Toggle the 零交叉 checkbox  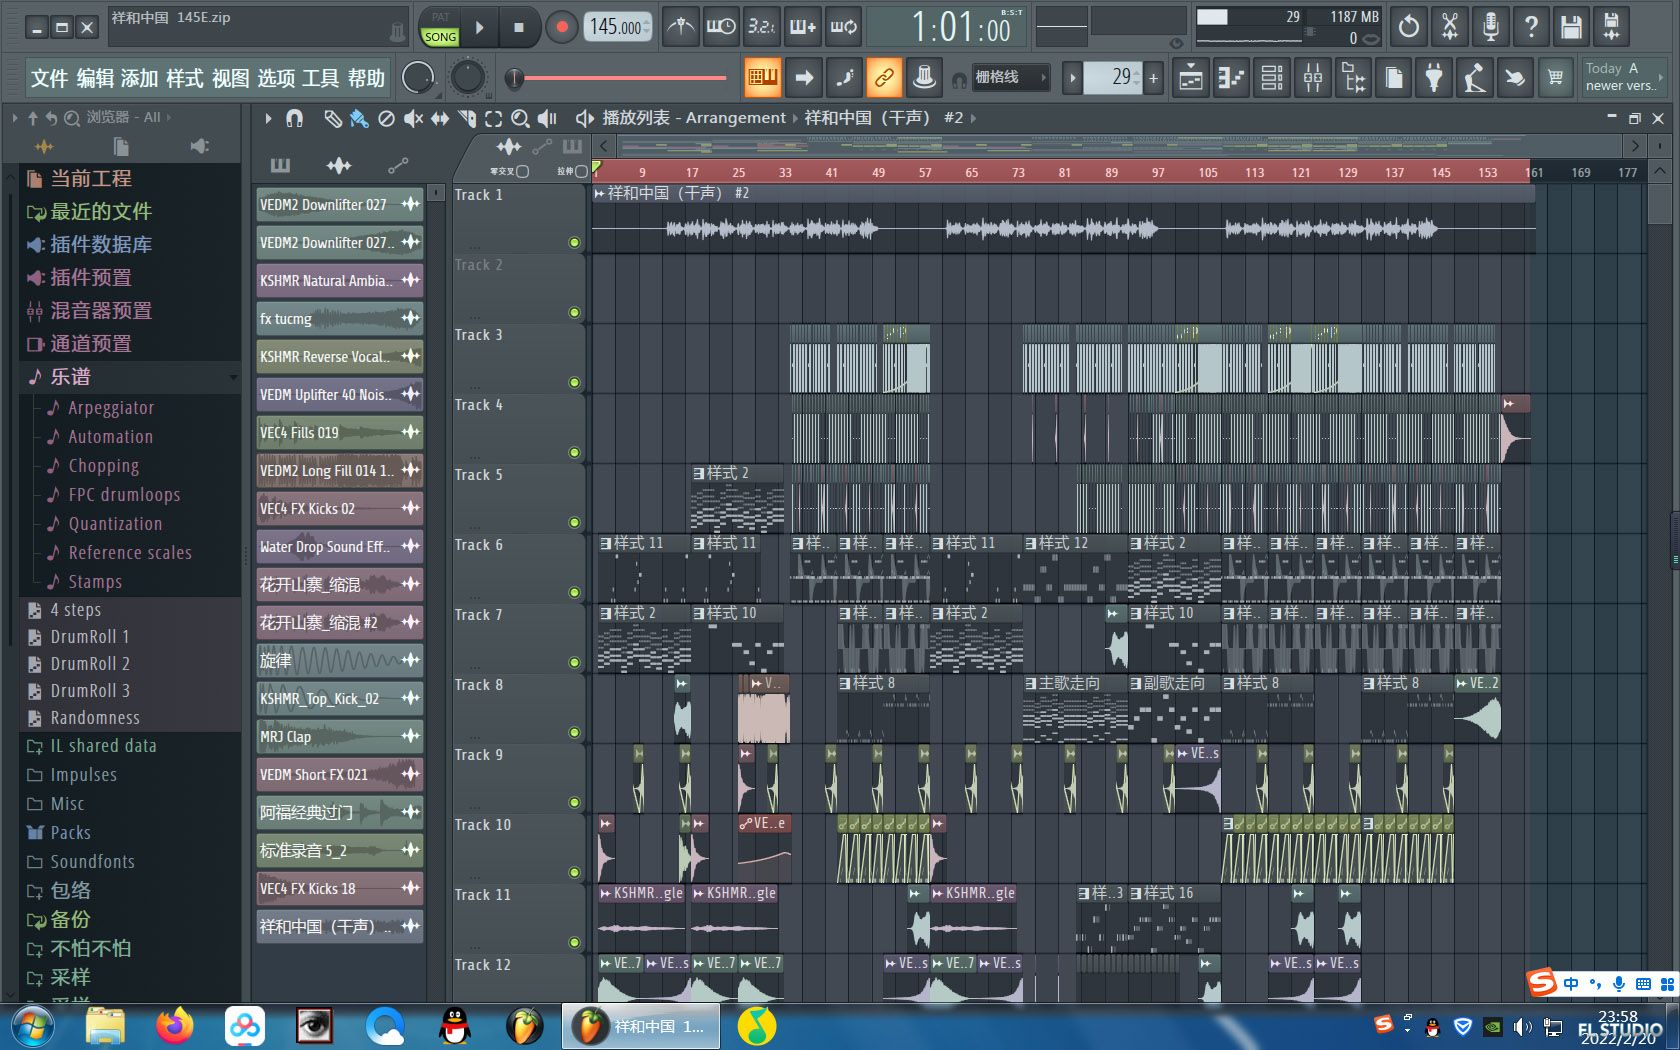click(521, 172)
